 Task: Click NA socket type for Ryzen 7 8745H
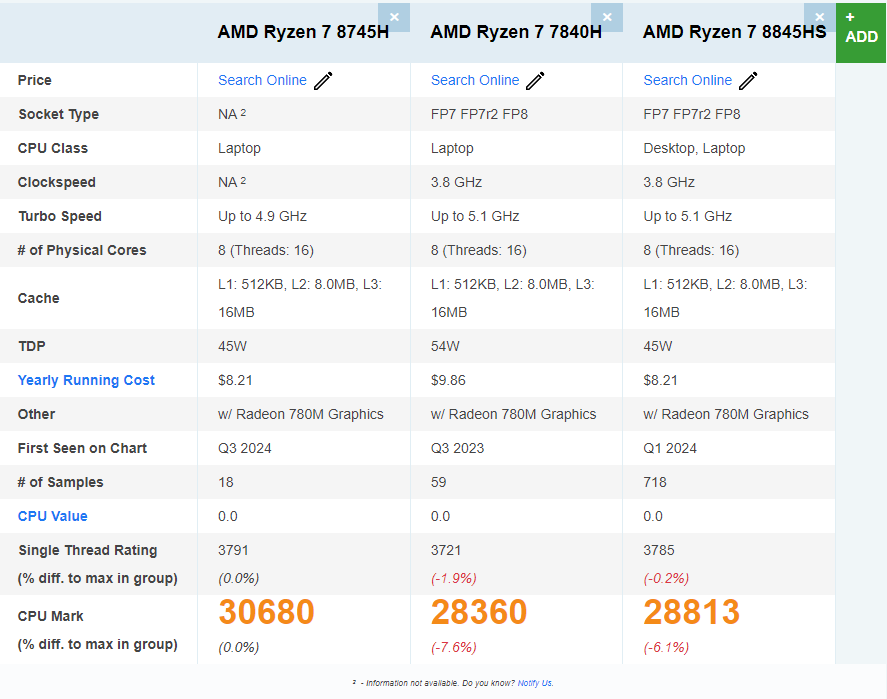coord(232,114)
